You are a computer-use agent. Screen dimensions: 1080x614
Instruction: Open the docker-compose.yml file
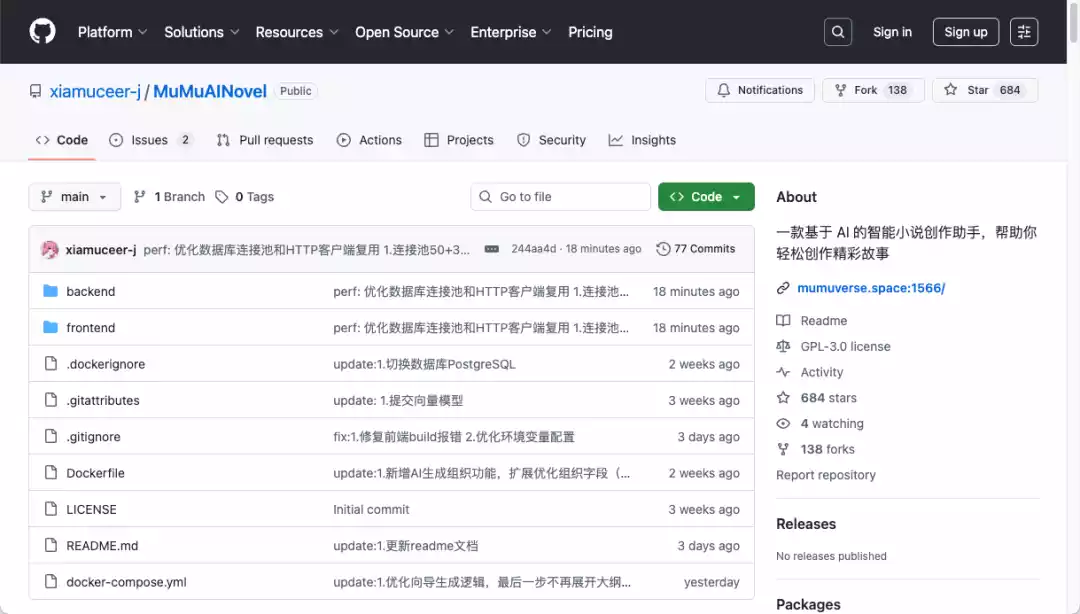pyautogui.click(x=126, y=582)
